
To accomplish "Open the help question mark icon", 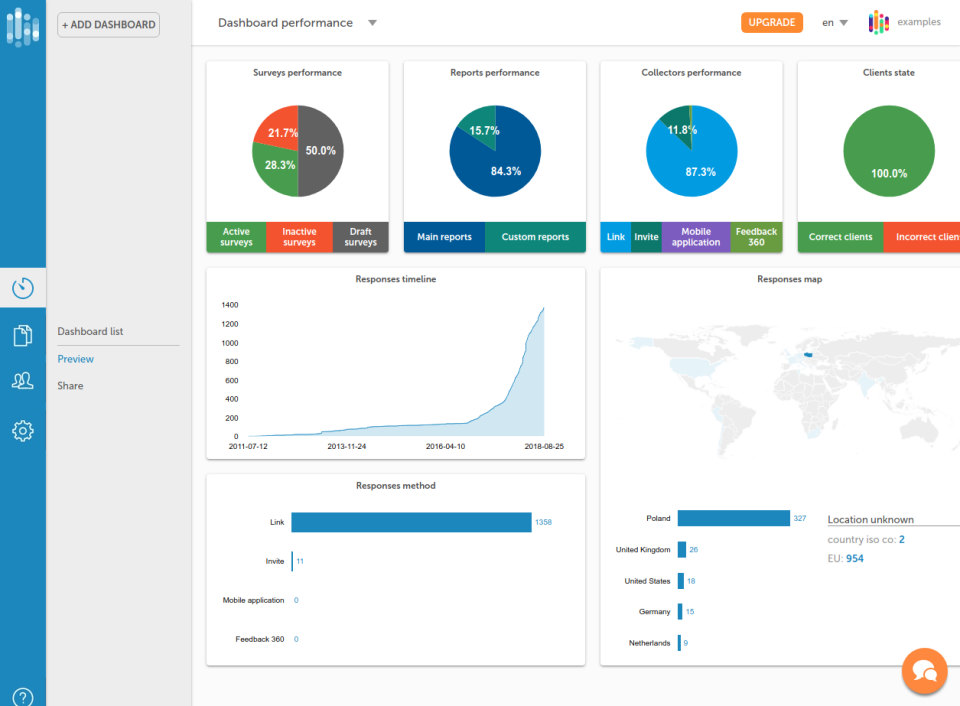I will tap(23, 697).
